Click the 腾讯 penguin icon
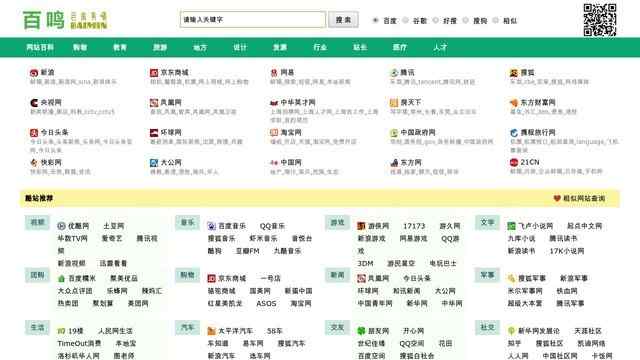 pyautogui.click(x=394, y=73)
